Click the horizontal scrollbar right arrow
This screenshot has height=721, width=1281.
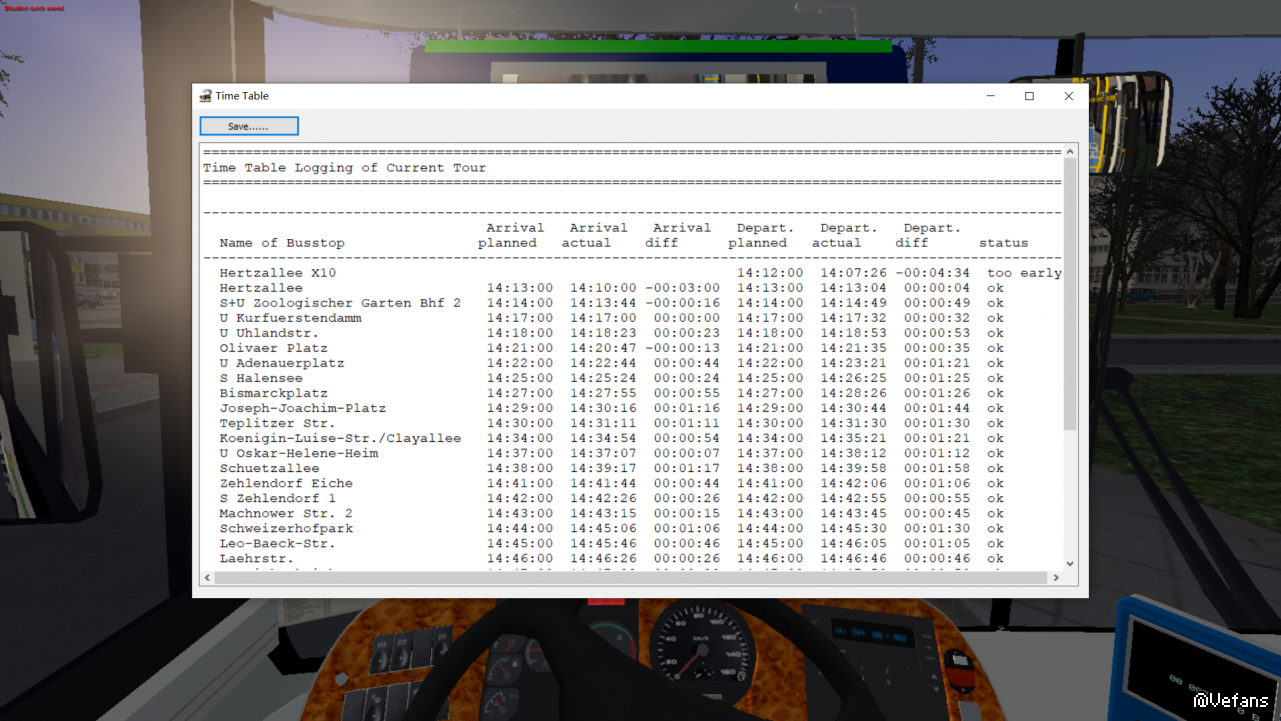1055,578
